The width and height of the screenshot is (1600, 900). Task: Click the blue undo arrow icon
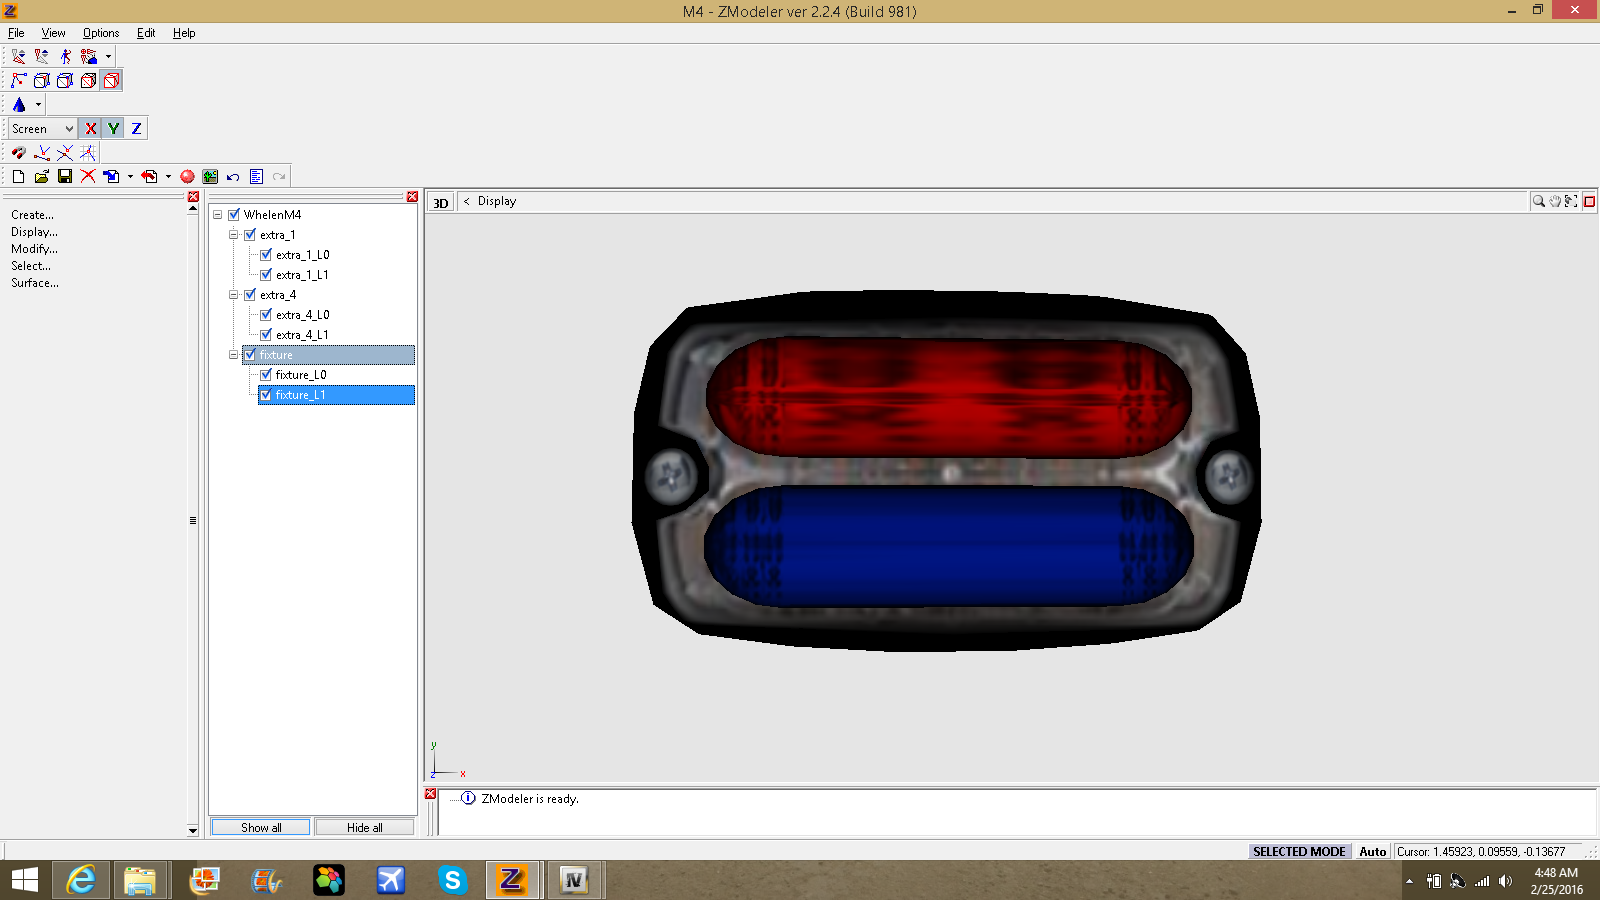(233, 177)
